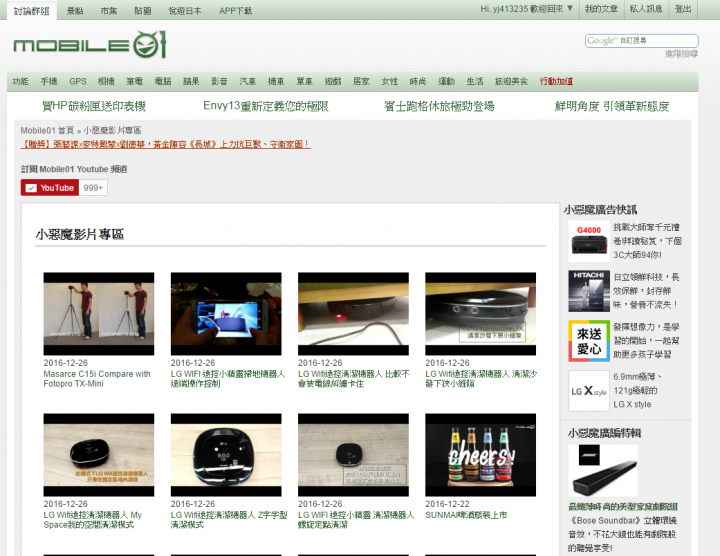Select 功能 in the green category bar
The width and height of the screenshot is (720, 556).
(20, 81)
